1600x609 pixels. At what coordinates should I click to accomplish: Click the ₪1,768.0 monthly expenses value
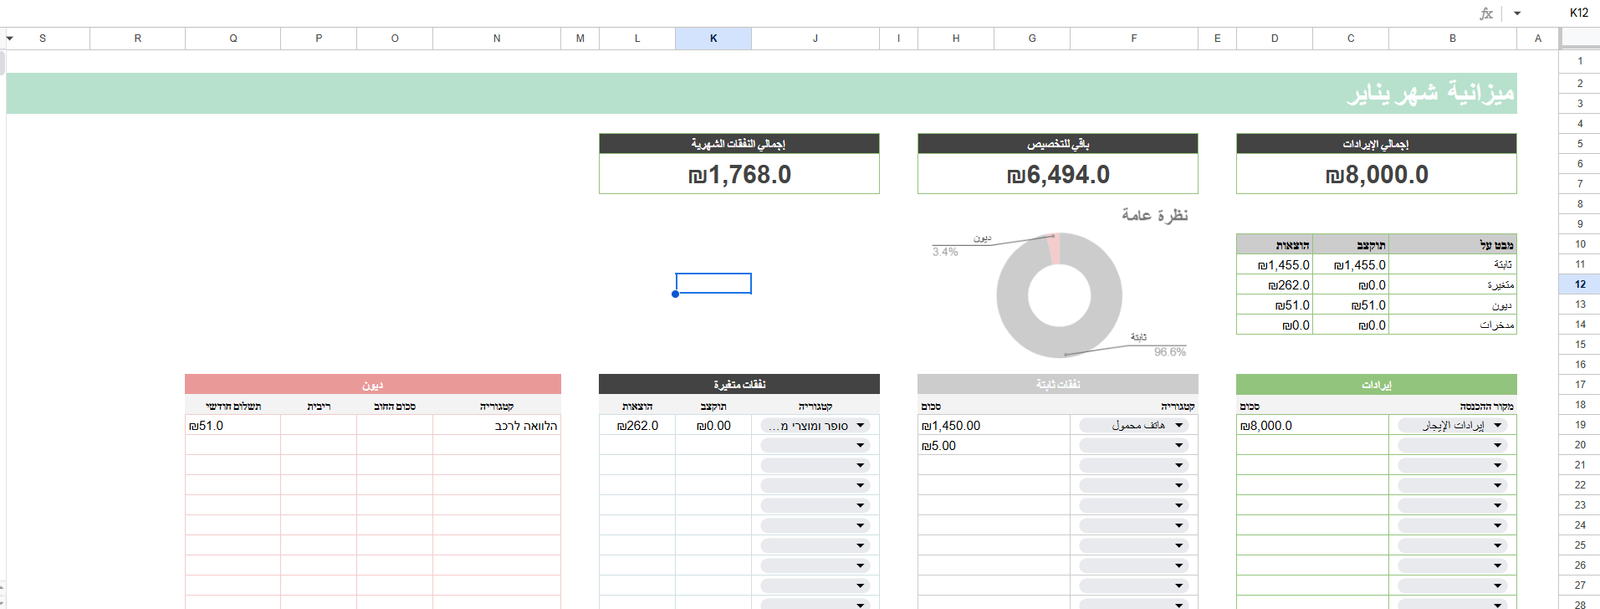[739, 175]
